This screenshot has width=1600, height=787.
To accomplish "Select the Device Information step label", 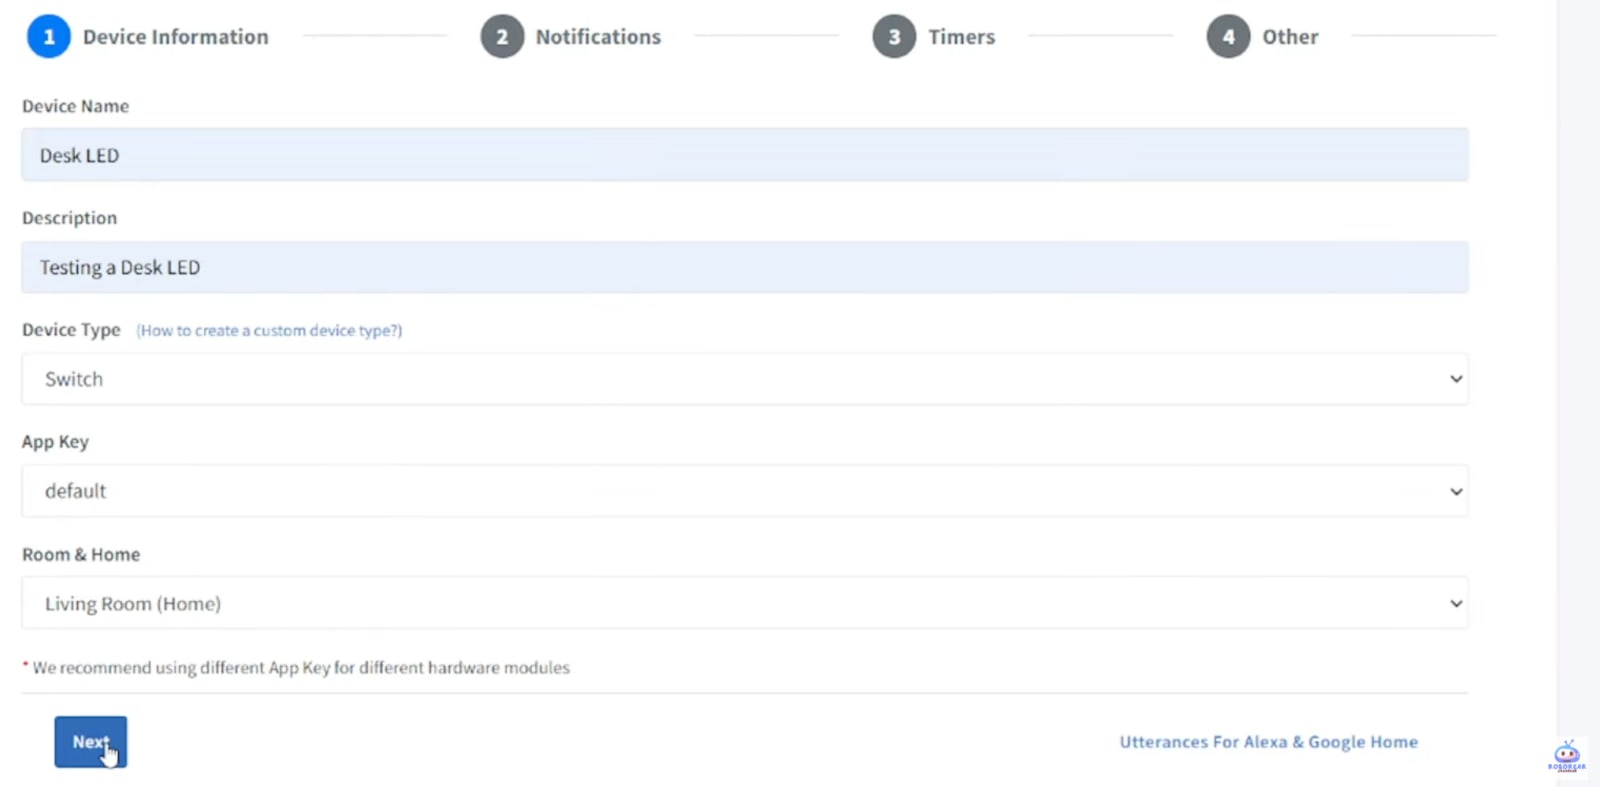I will (x=175, y=37).
